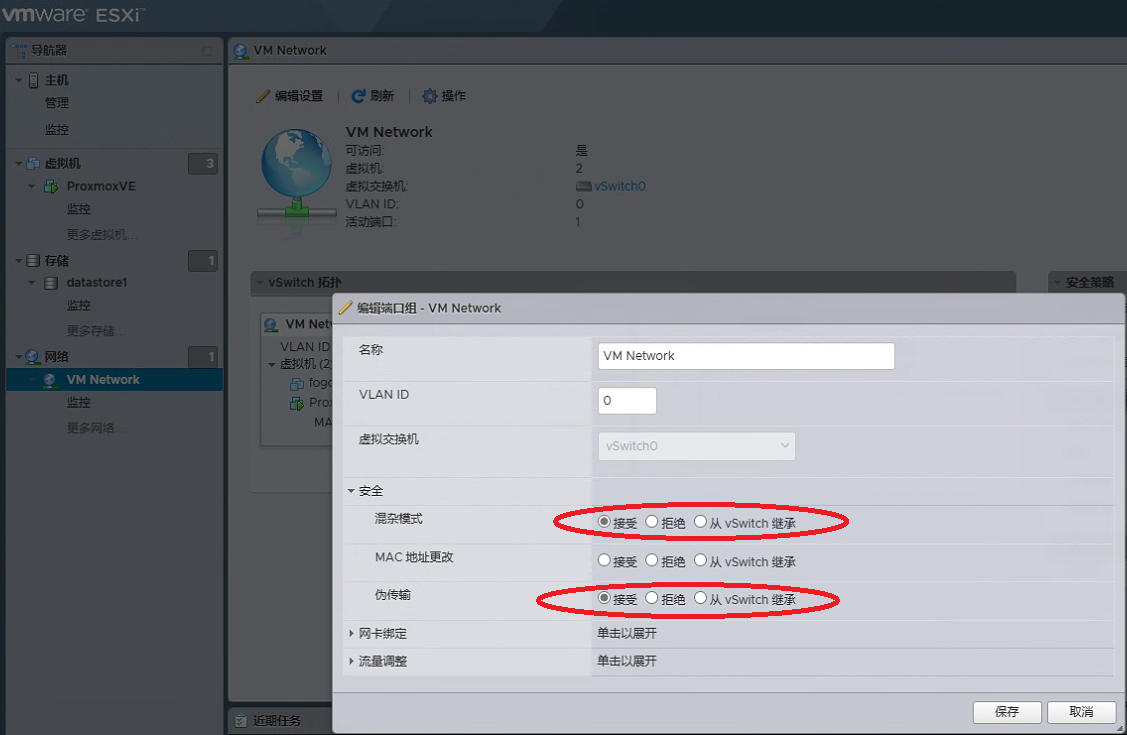Follow the vSwitch0 link
The image size is (1127, 735).
point(620,187)
